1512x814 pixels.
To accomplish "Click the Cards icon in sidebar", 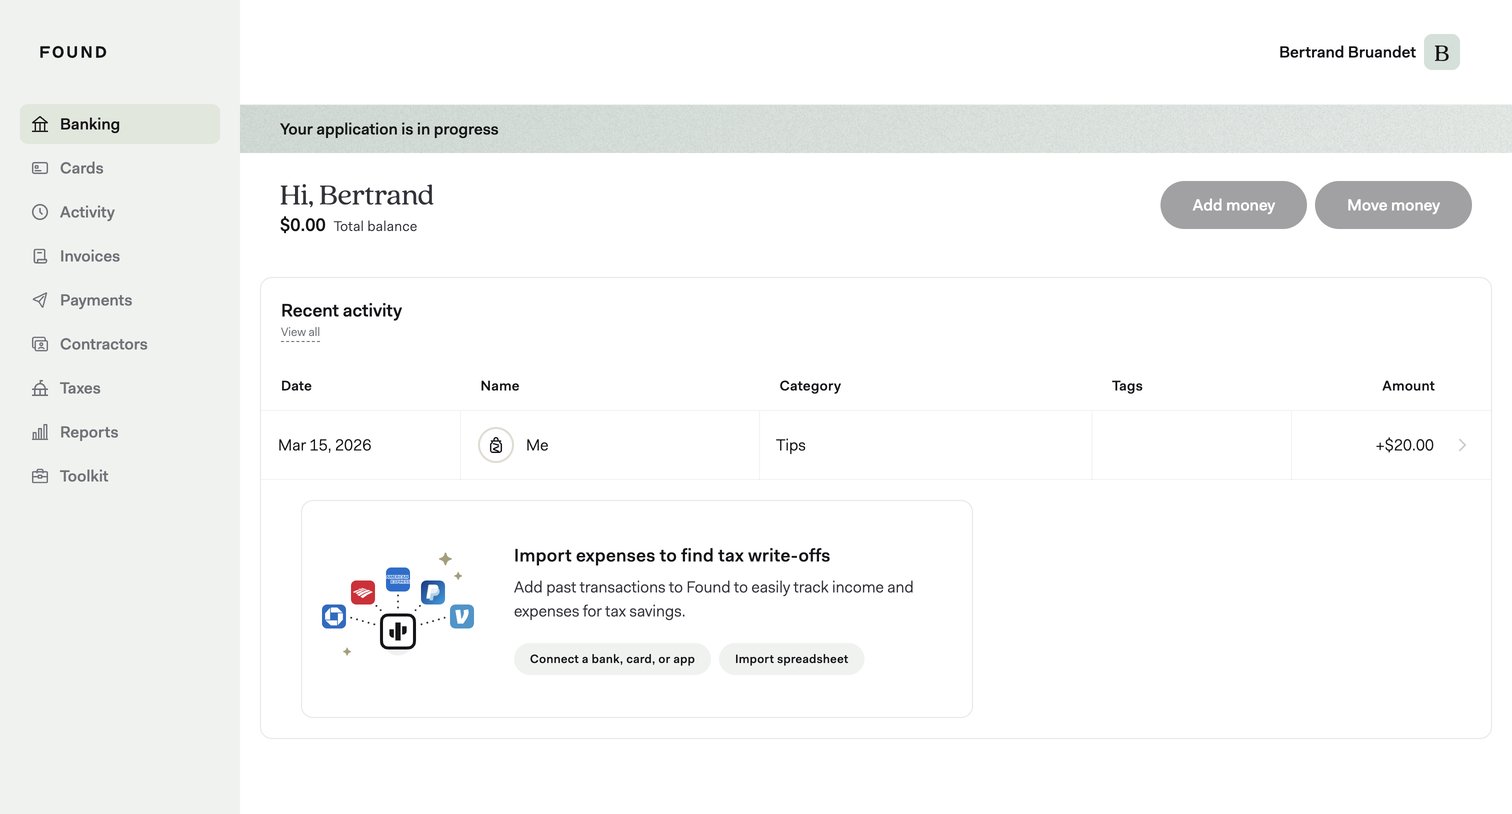I will click(x=40, y=168).
